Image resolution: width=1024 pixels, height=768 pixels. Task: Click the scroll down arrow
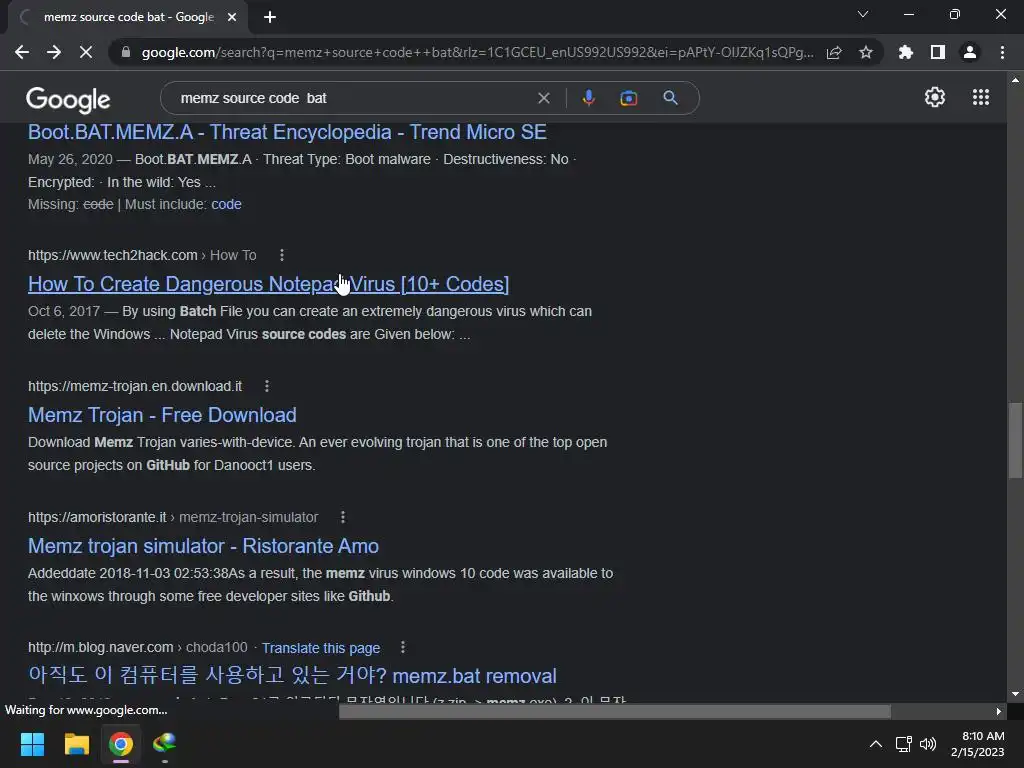click(x=1015, y=694)
